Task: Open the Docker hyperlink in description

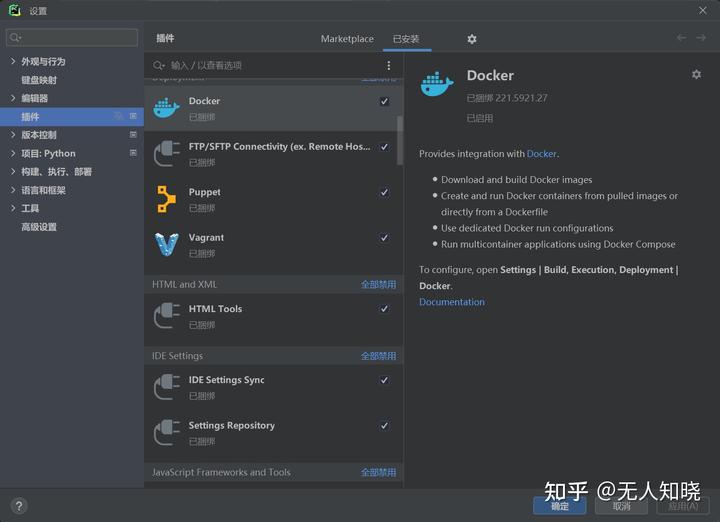Action: [541, 154]
